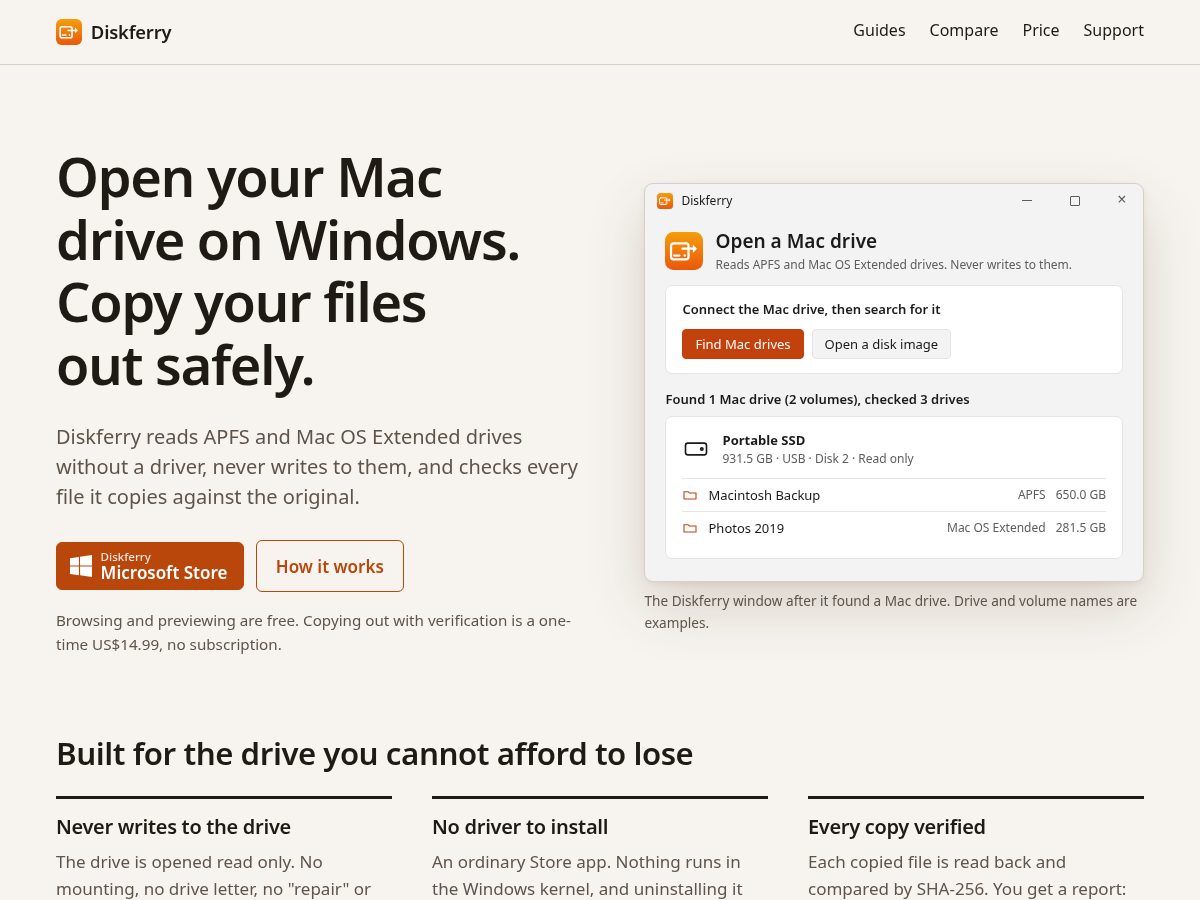Click the APFS format label
This screenshot has width=1200, height=900.
pyautogui.click(x=1032, y=495)
